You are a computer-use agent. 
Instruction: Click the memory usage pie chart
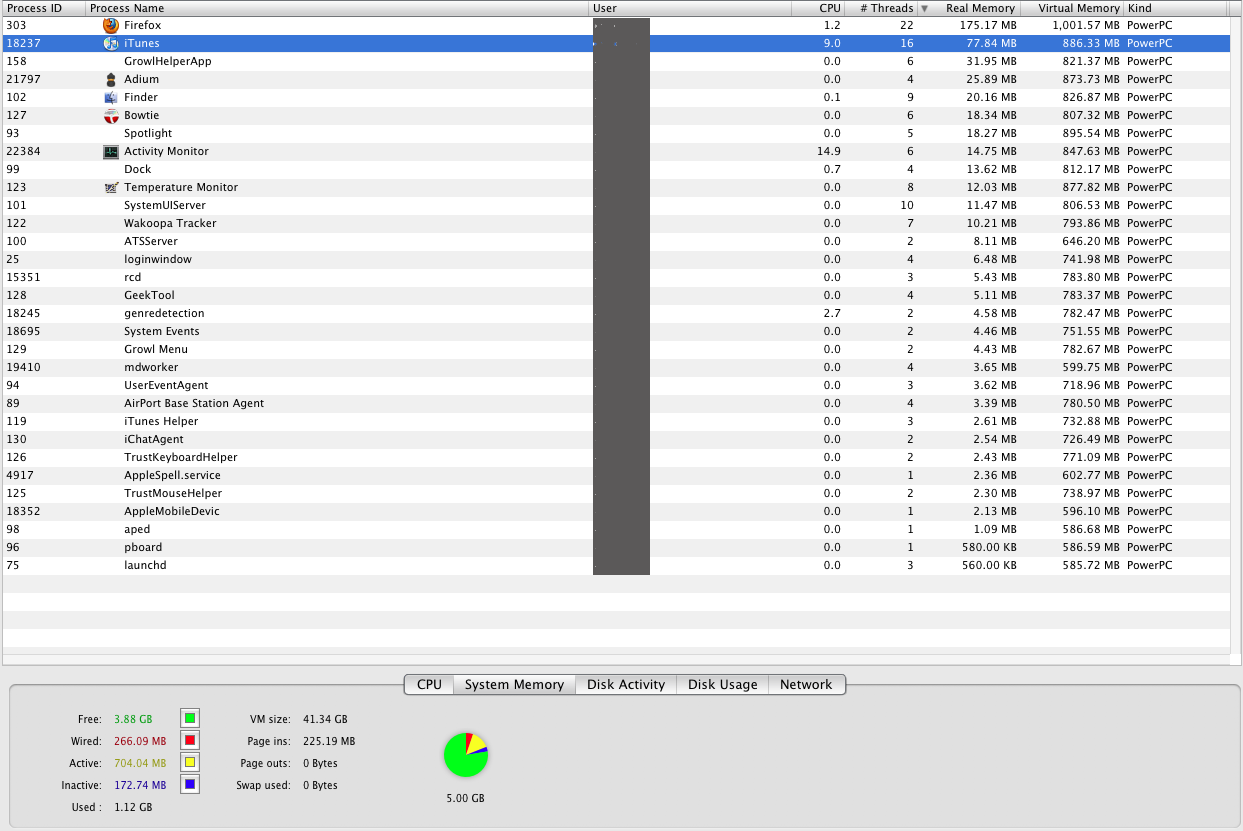tap(466, 755)
